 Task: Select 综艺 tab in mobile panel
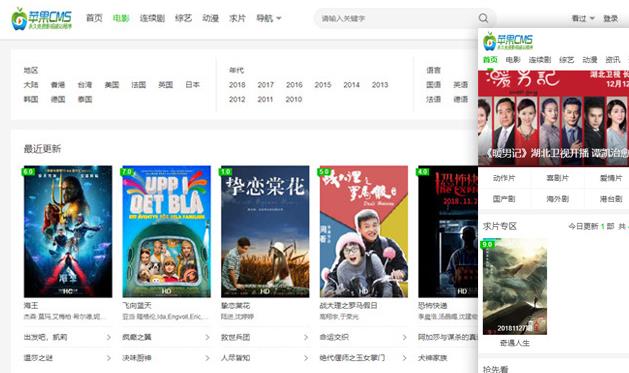click(x=566, y=60)
